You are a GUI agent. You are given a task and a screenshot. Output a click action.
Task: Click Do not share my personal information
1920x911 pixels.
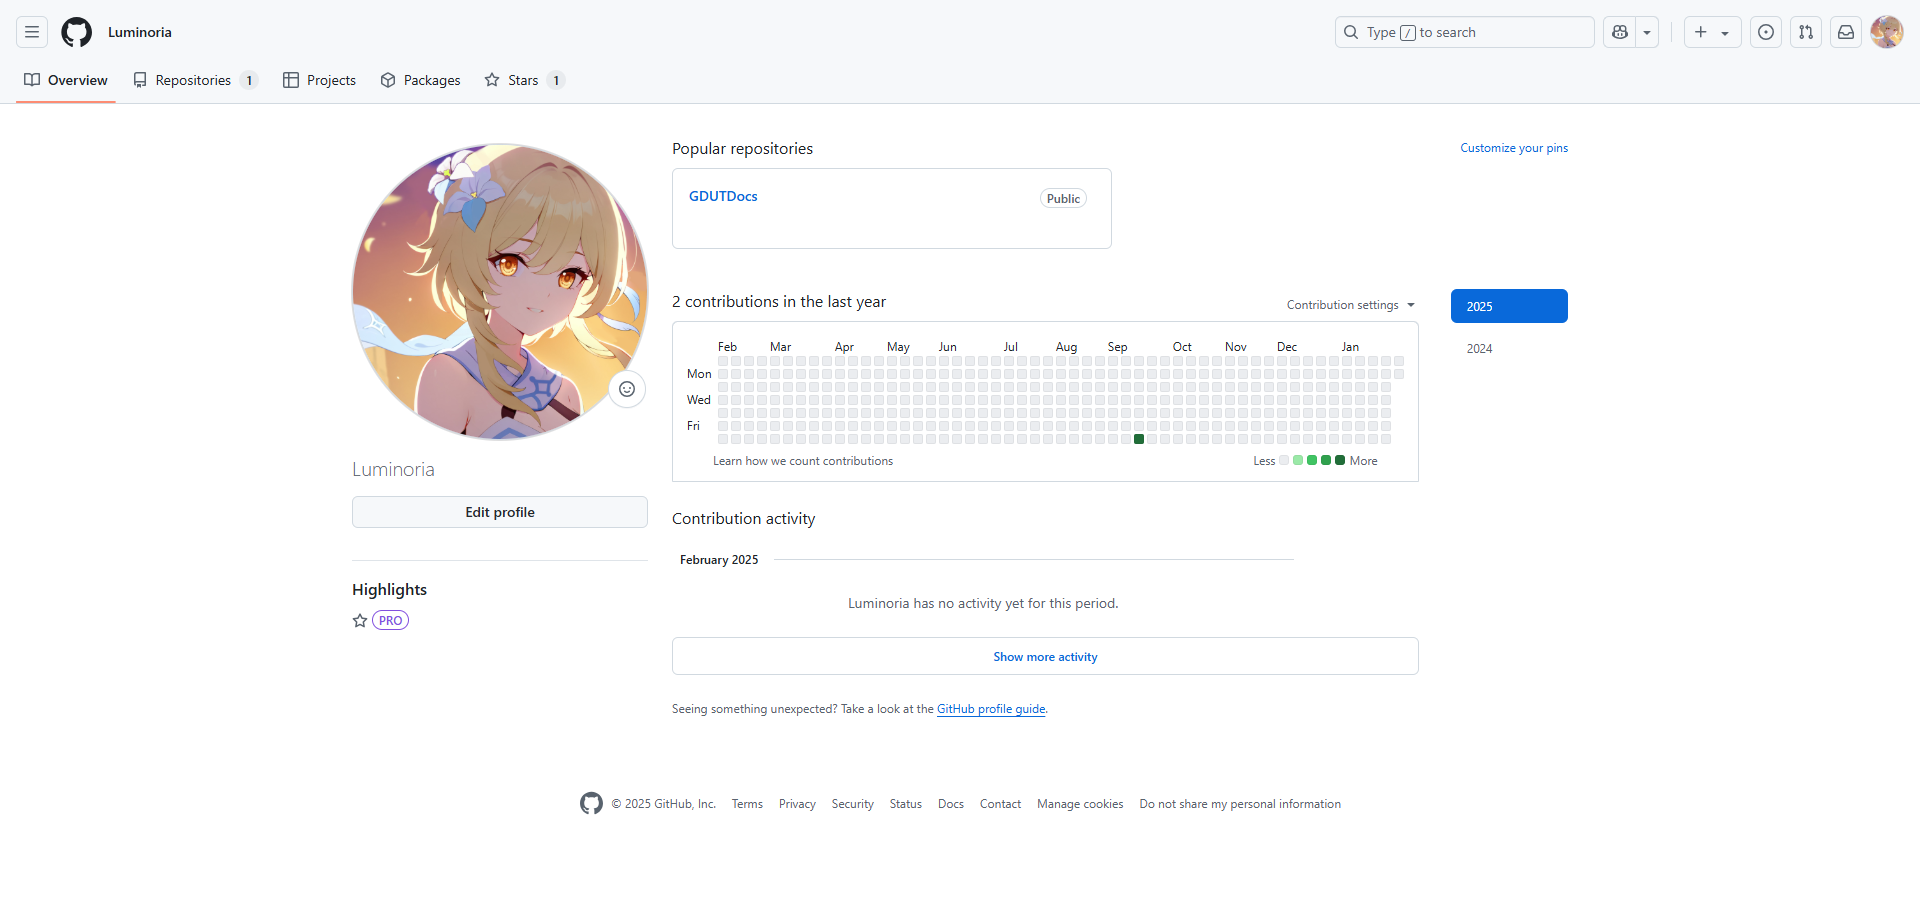[1240, 804]
